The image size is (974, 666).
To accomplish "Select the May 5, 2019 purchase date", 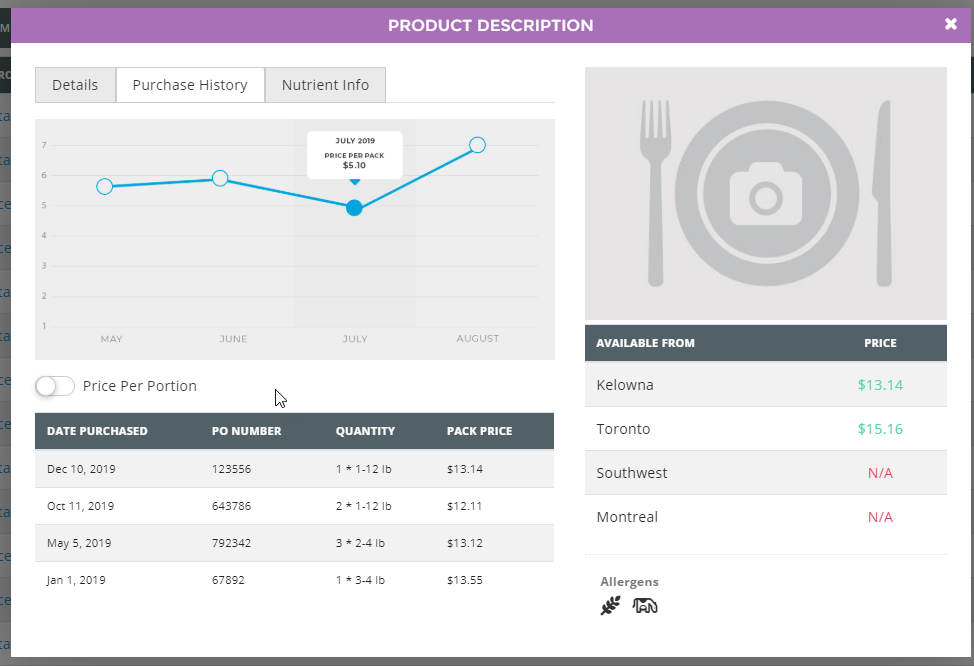I will point(79,543).
